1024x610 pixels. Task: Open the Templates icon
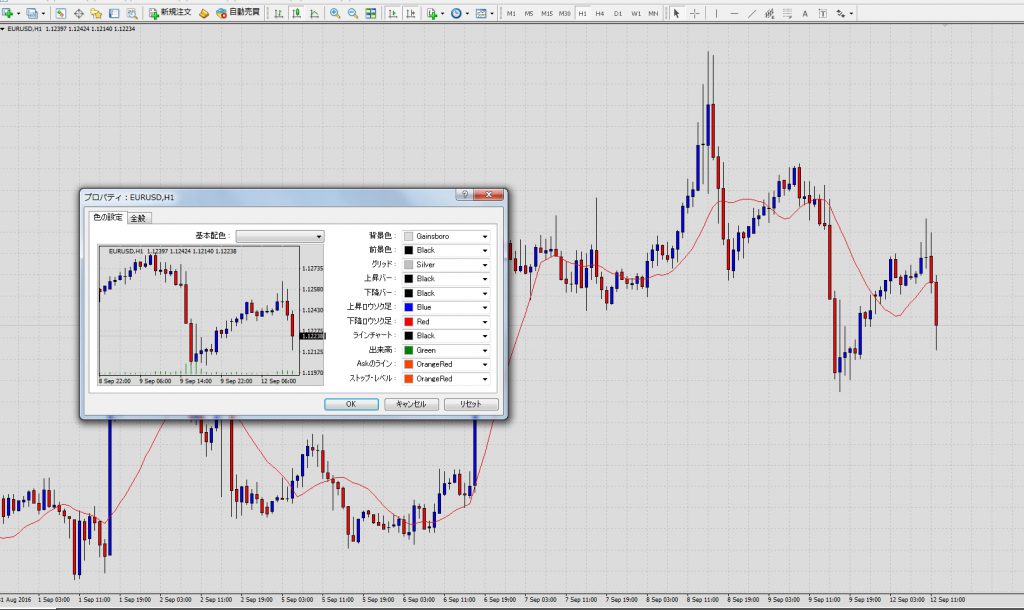coord(481,13)
